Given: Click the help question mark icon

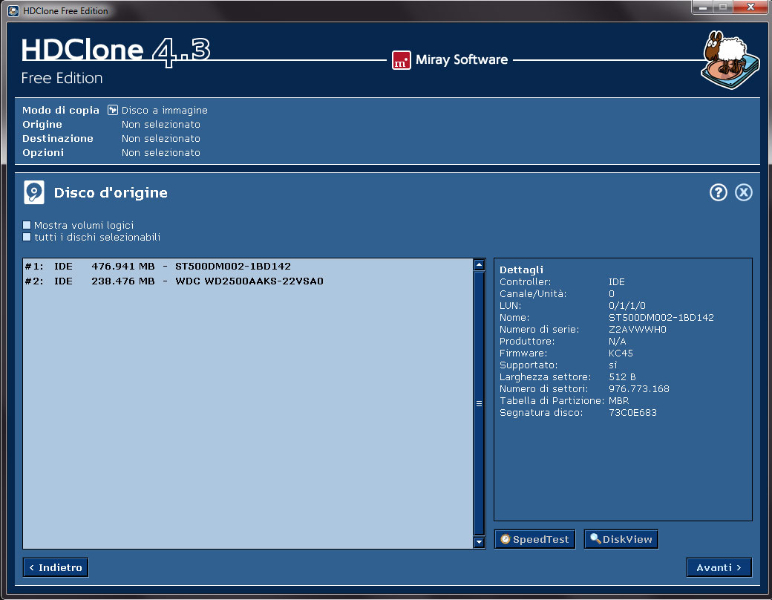Looking at the screenshot, I should coord(718,193).
